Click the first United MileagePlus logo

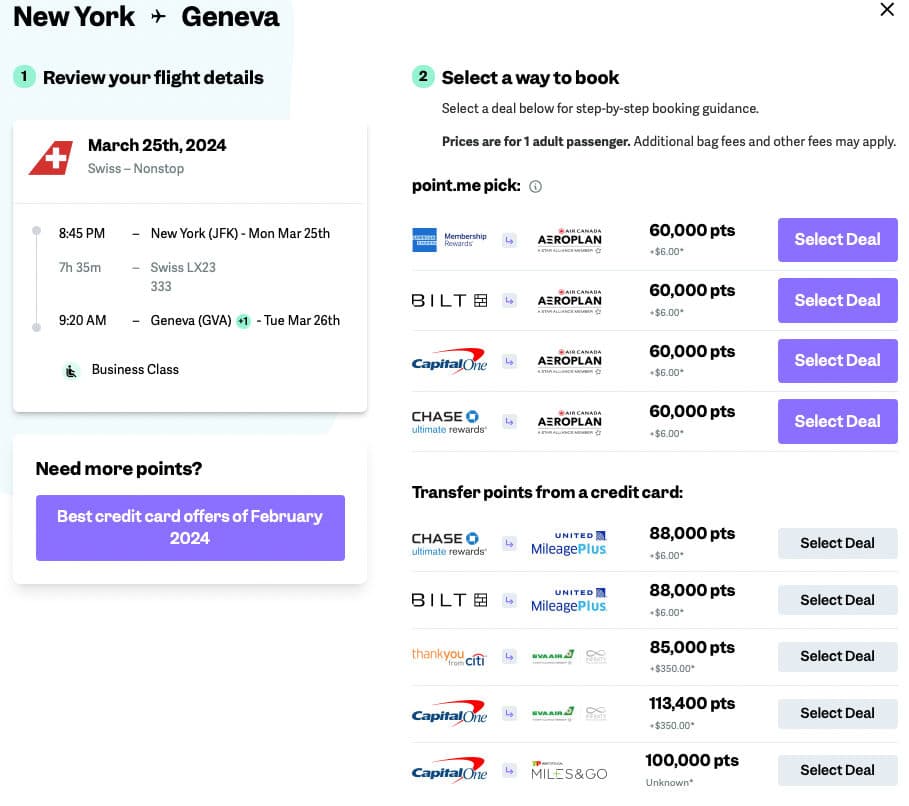pyautogui.click(x=568, y=543)
